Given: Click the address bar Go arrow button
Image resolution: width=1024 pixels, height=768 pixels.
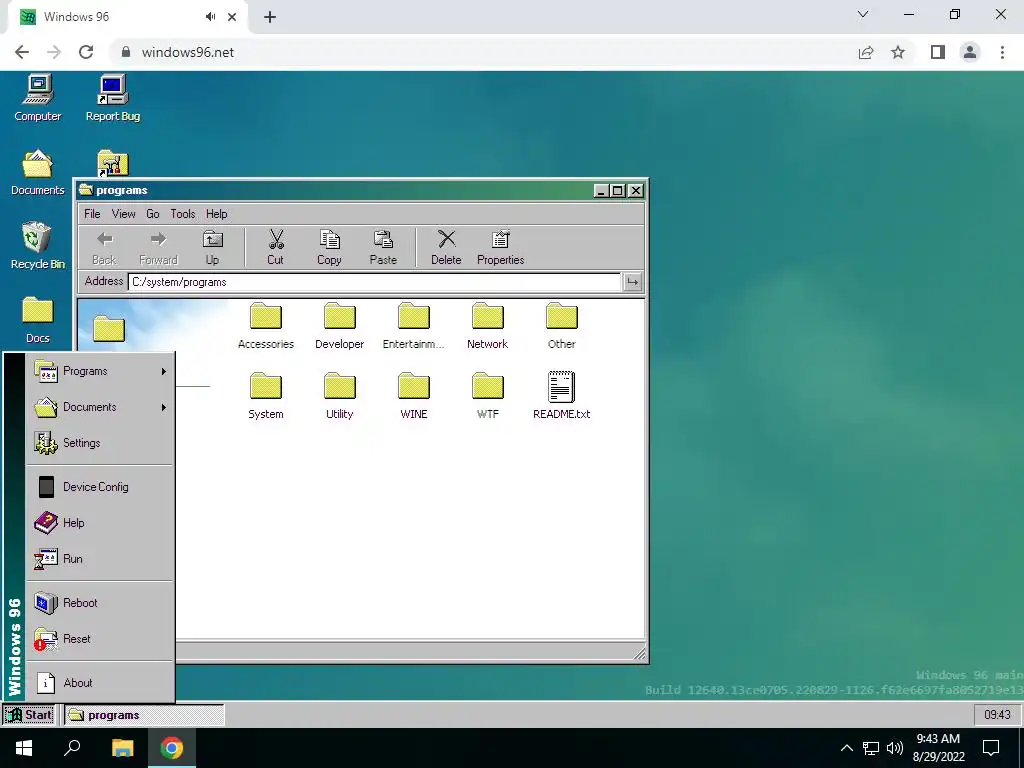Looking at the screenshot, I should click(632, 282).
